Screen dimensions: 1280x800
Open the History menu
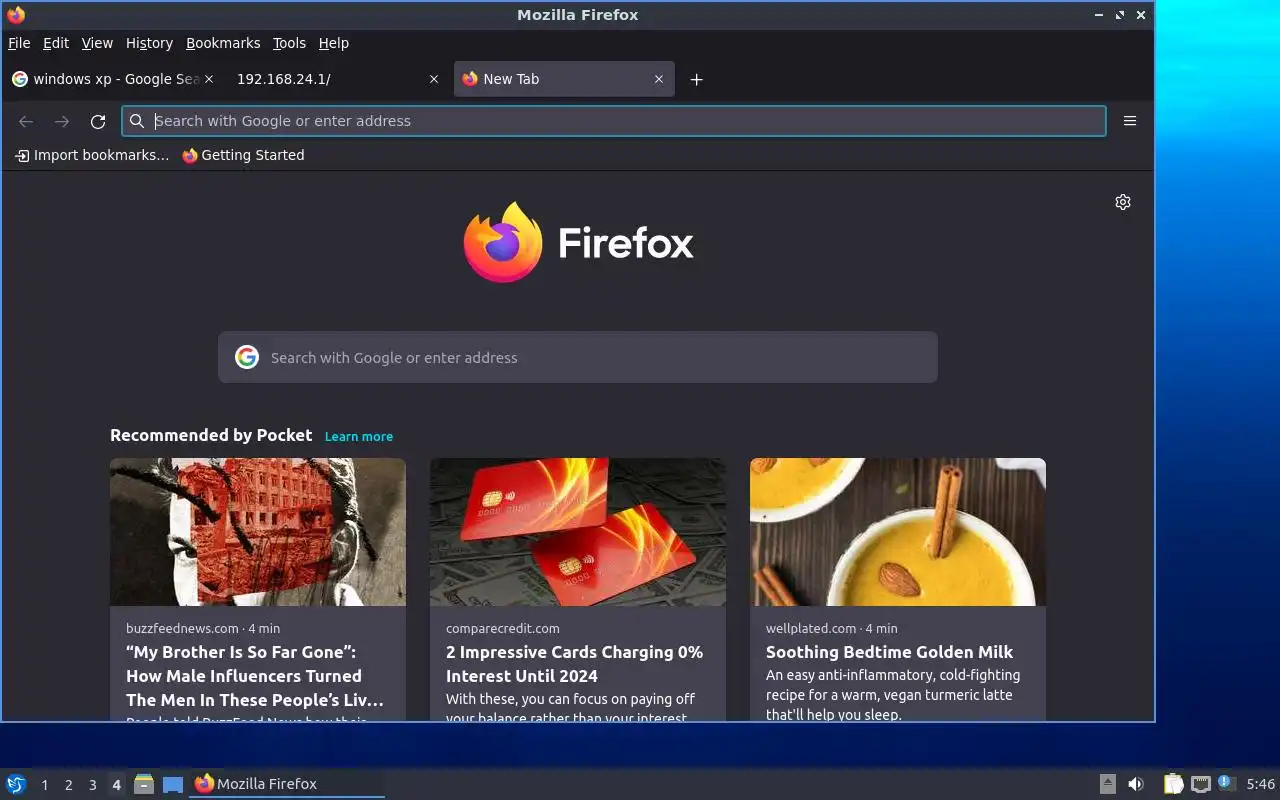click(x=149, y=43)
